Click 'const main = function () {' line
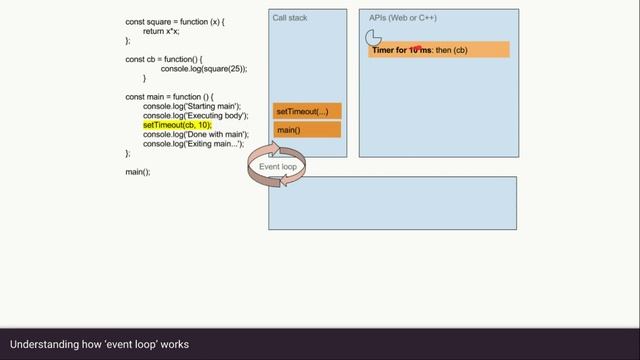The image size is (640, 360). click(x=169, y=97)
